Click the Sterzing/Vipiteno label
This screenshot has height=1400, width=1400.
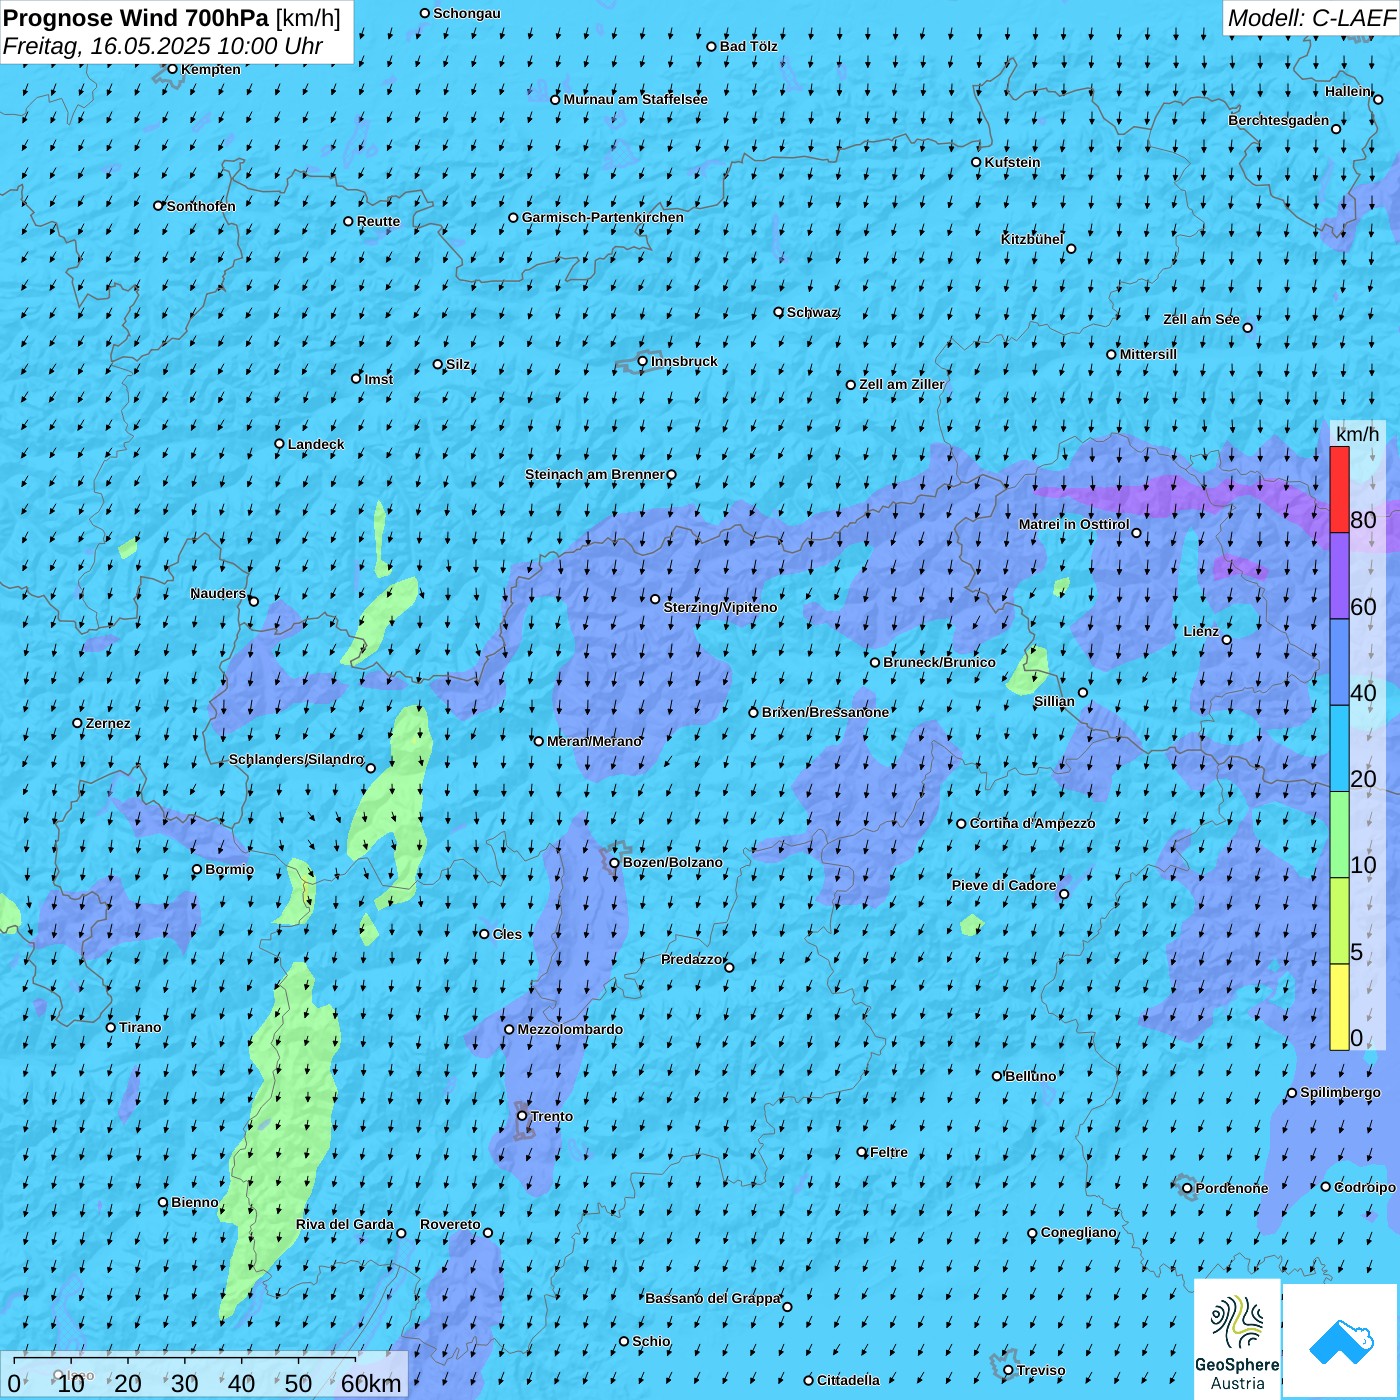click(720, 607)
